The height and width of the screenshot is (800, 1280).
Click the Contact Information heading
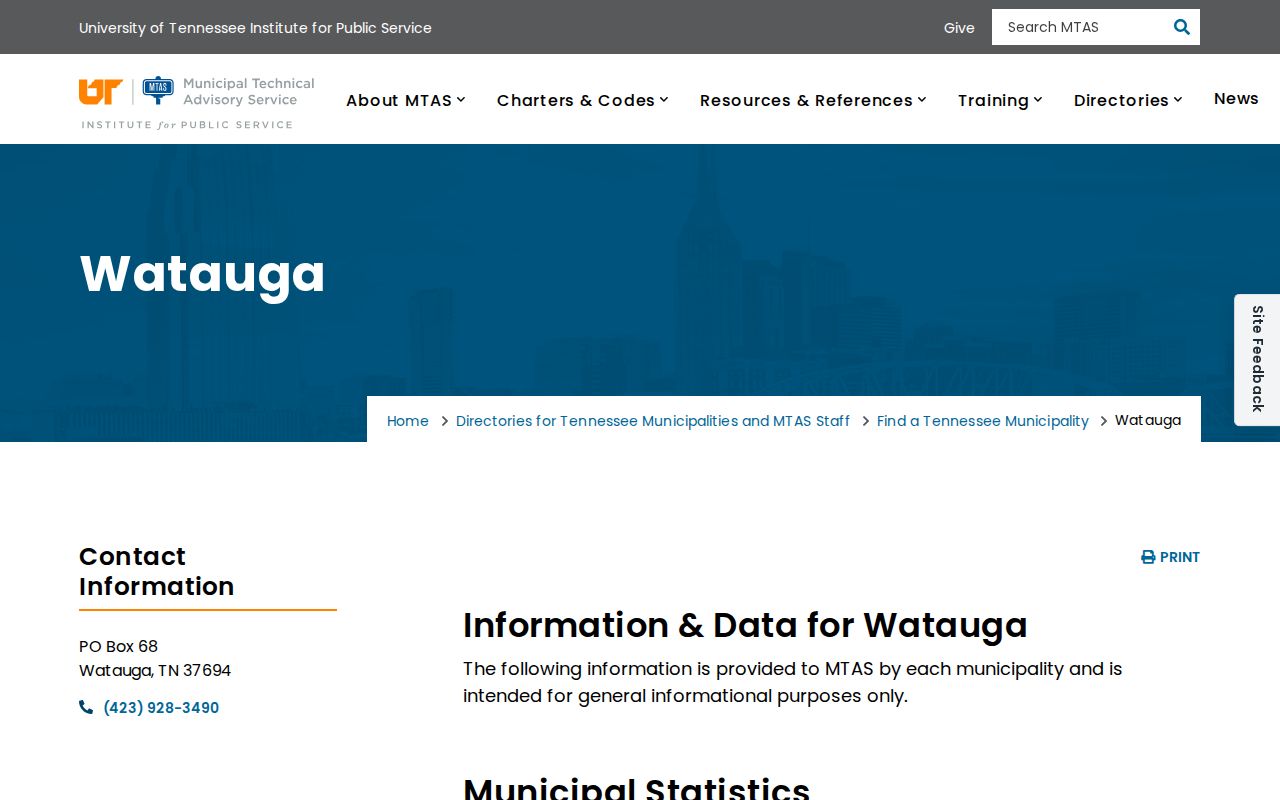[157, 571]
